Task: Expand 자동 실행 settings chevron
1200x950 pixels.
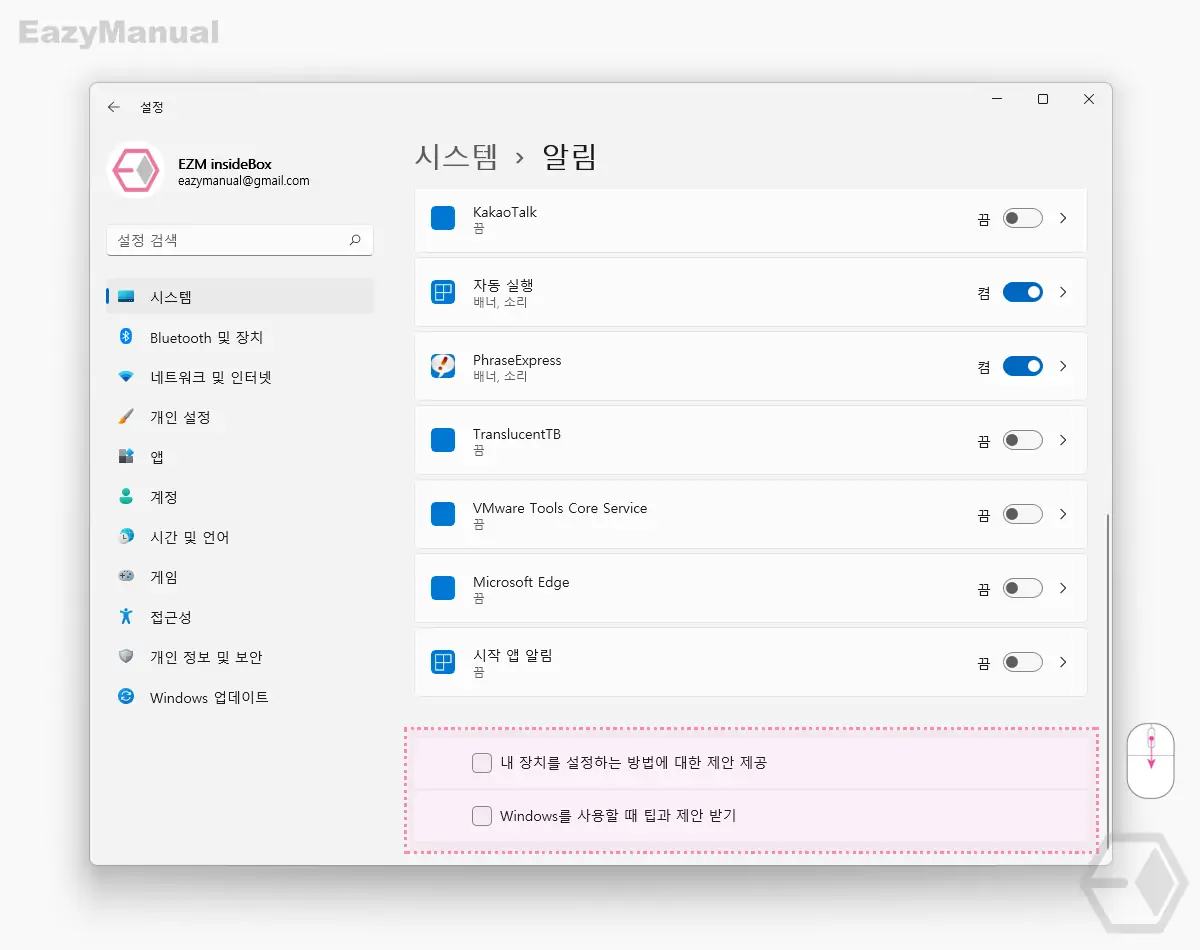Action: point(1063,292)
